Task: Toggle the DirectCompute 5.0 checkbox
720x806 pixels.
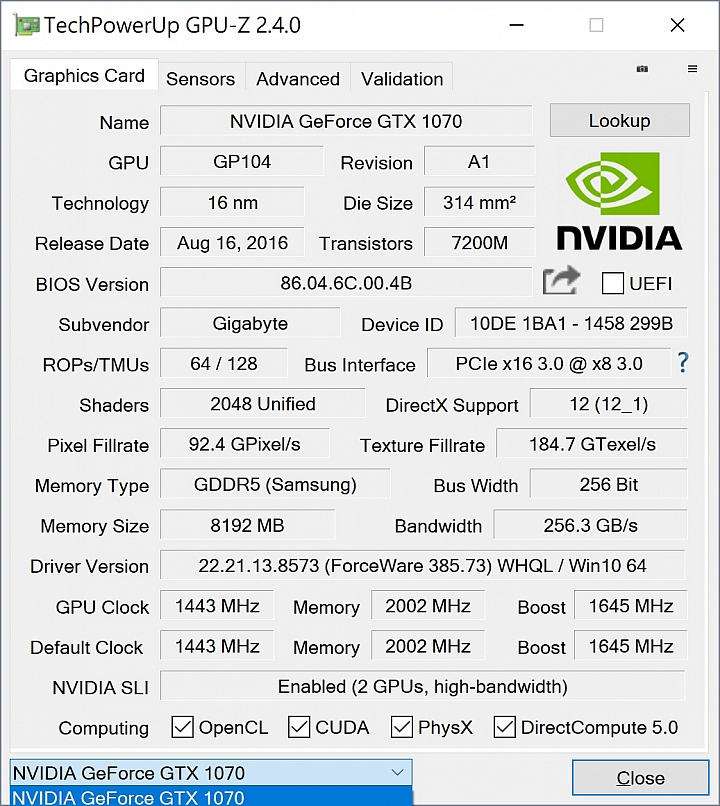Action: point(504,727)
